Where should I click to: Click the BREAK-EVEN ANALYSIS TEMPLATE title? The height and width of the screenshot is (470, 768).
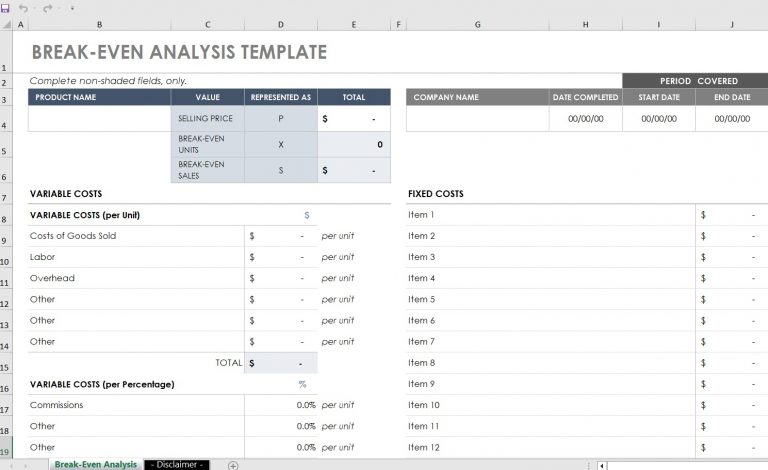click(x=179, y=52)
